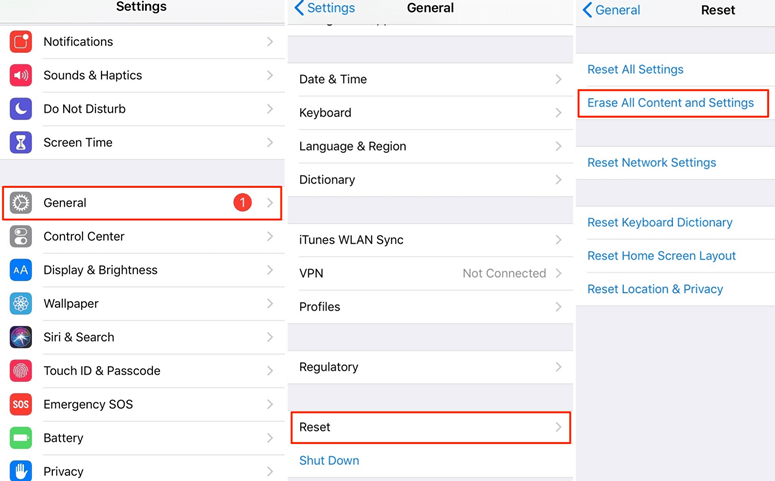Viewport: 775px width, 481px height.
Task: Select the Screen Time hourglass icon
Action: [21, 143]
